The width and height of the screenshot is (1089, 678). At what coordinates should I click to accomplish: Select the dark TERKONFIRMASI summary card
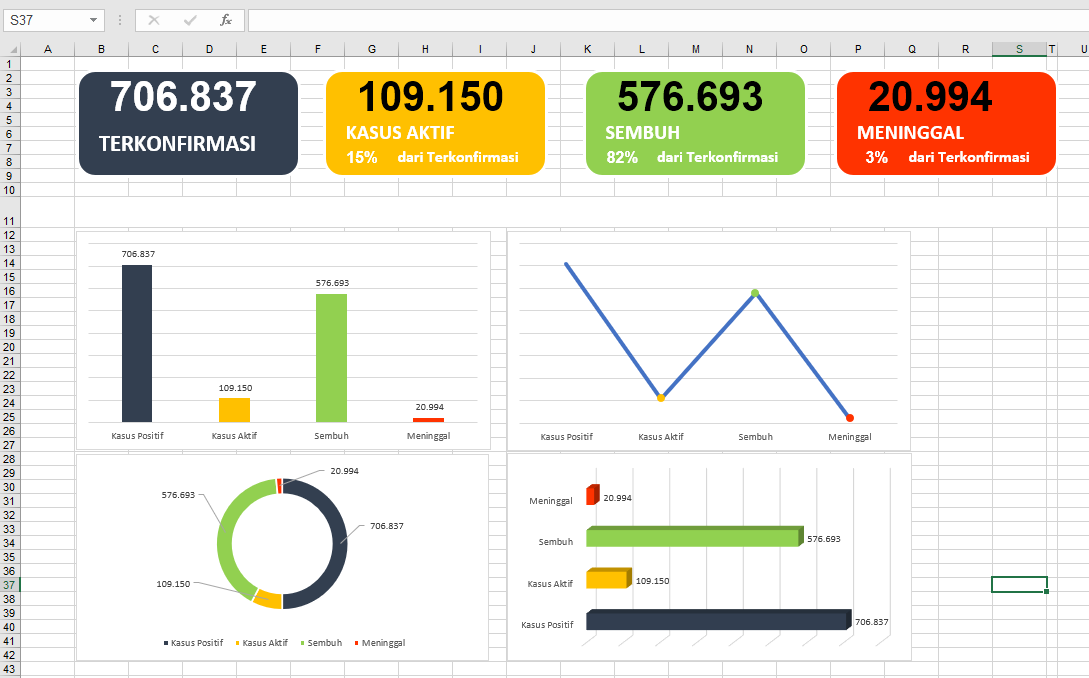coord(188,122)
